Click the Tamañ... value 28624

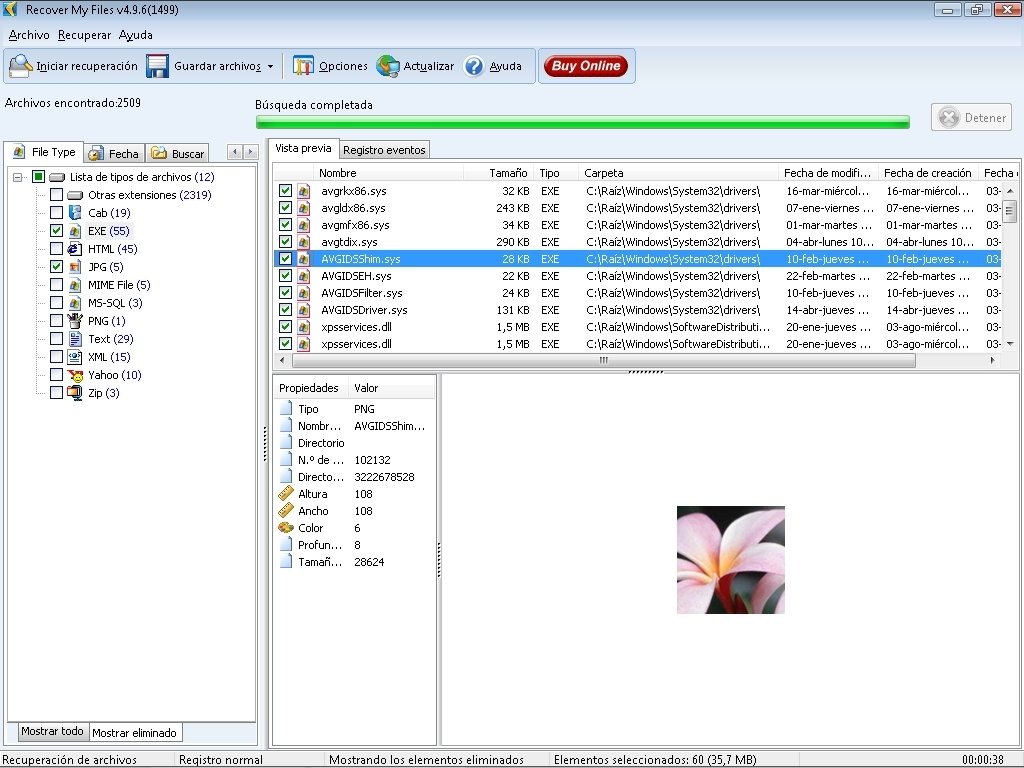[369, 562]
